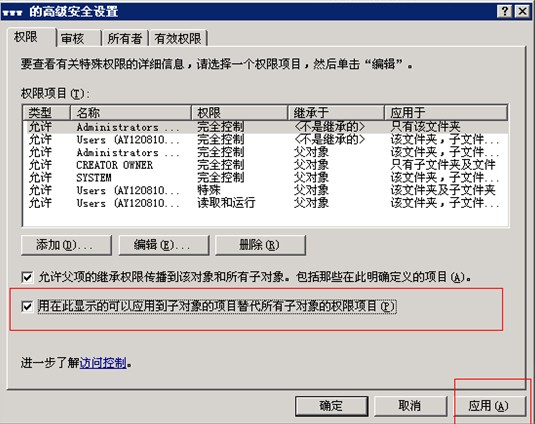Sort by the 应用于 column header
This screenshot has height=424, width=535.
446,113
